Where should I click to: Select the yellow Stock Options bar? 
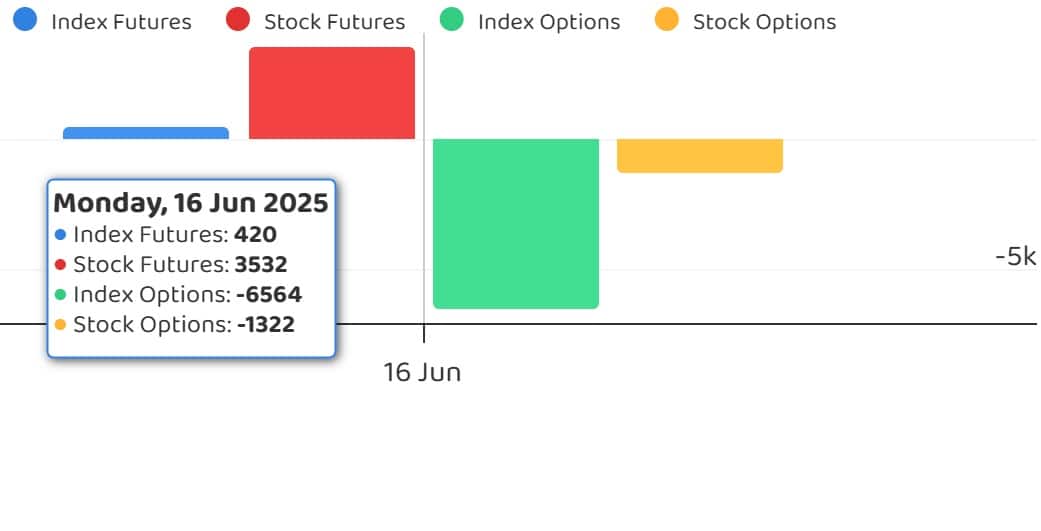(700, 156)
